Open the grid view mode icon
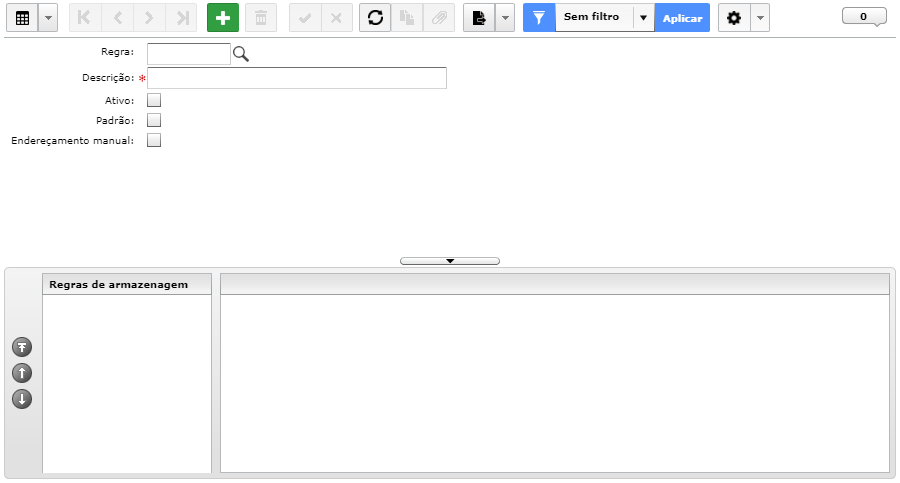The height and width of the screenshot is (483, 900). 22,18
